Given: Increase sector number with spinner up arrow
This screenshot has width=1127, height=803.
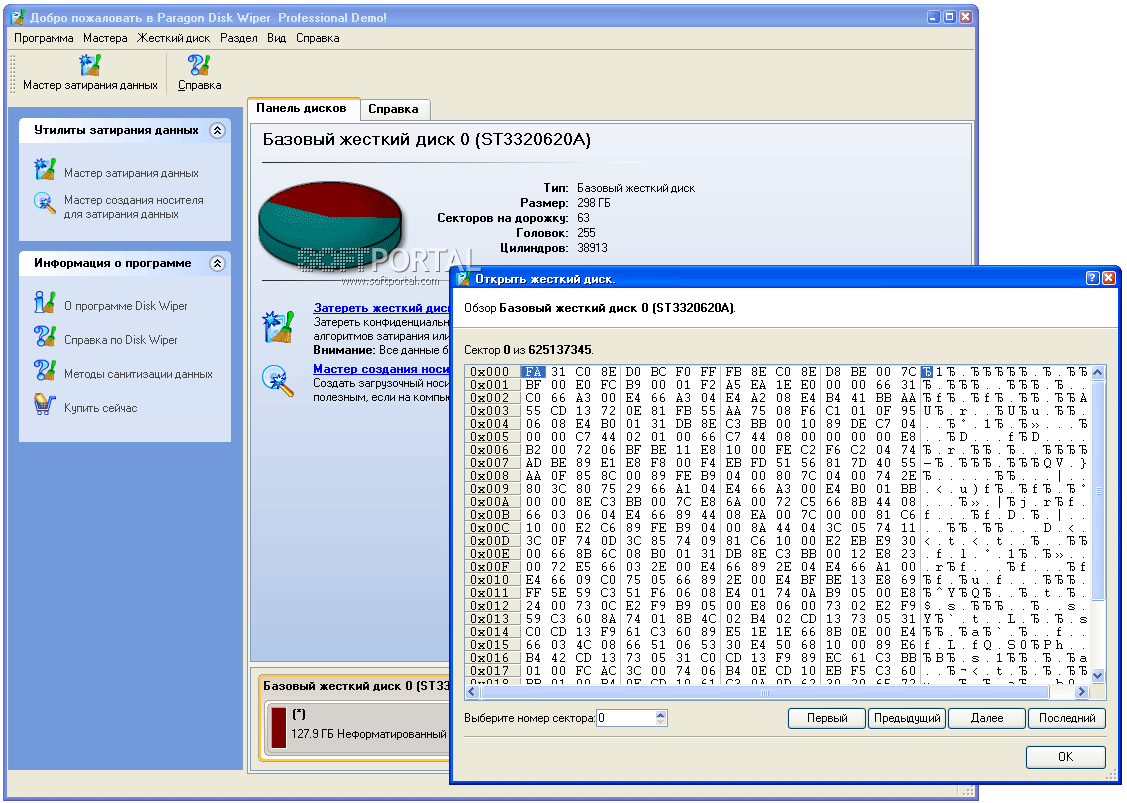Looking at the screenshot, I should [661, 714].
